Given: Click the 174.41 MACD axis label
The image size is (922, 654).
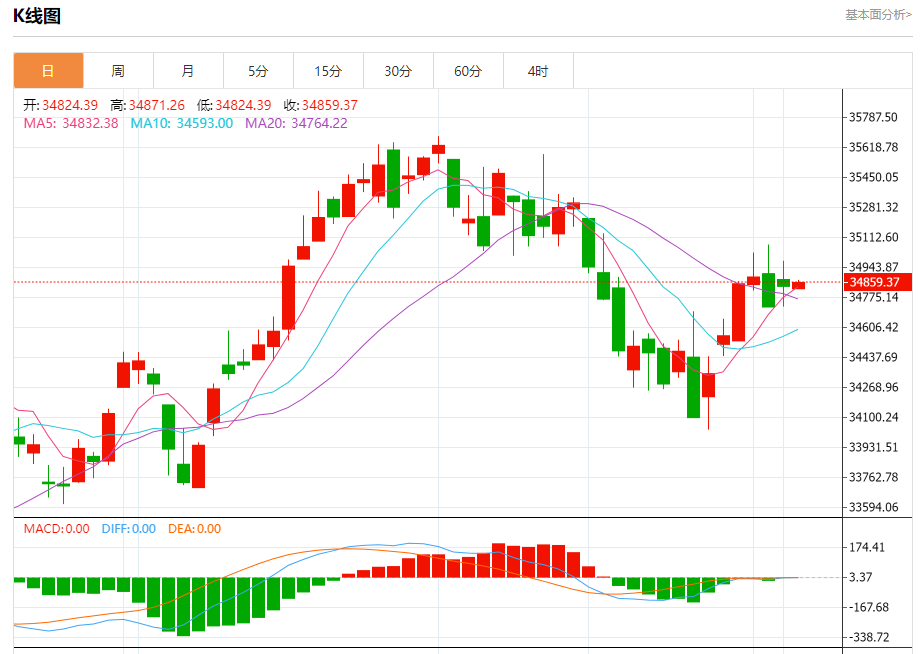Looking at the screenshot, I should (867, 548).
